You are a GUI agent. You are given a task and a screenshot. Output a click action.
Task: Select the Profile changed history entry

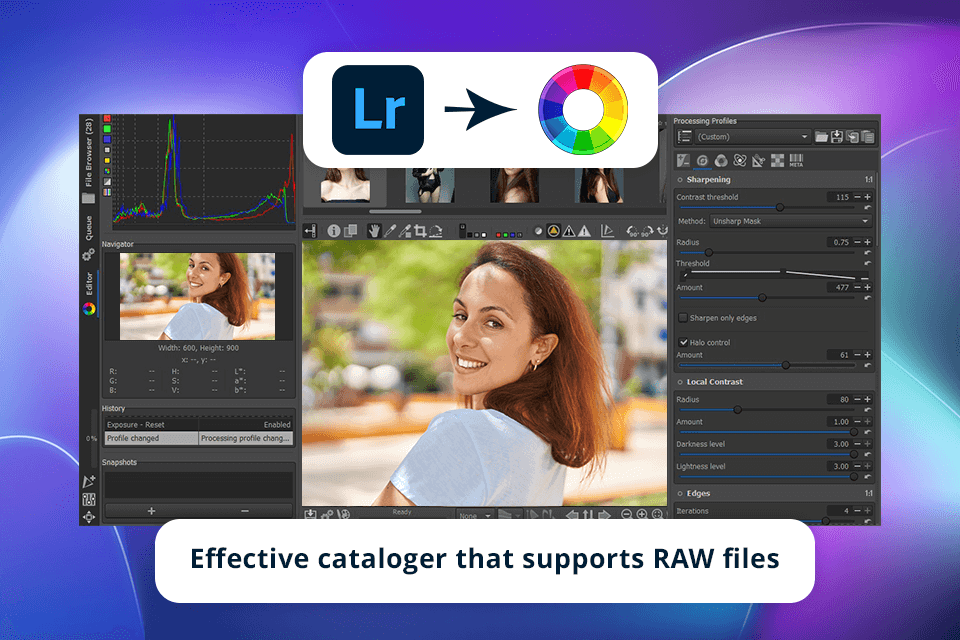pos(198,438)
